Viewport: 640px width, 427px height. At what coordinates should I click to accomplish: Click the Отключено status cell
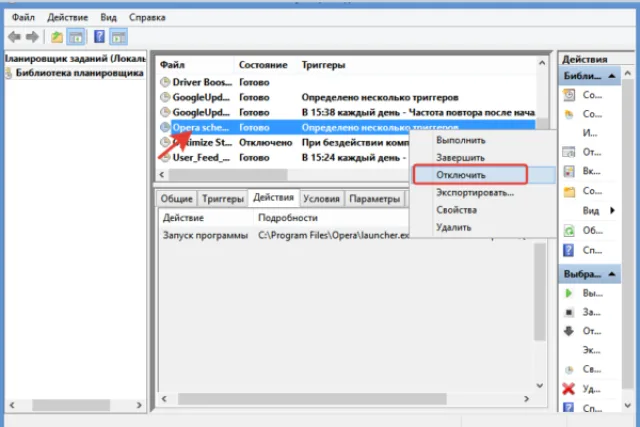click(266, 142)
